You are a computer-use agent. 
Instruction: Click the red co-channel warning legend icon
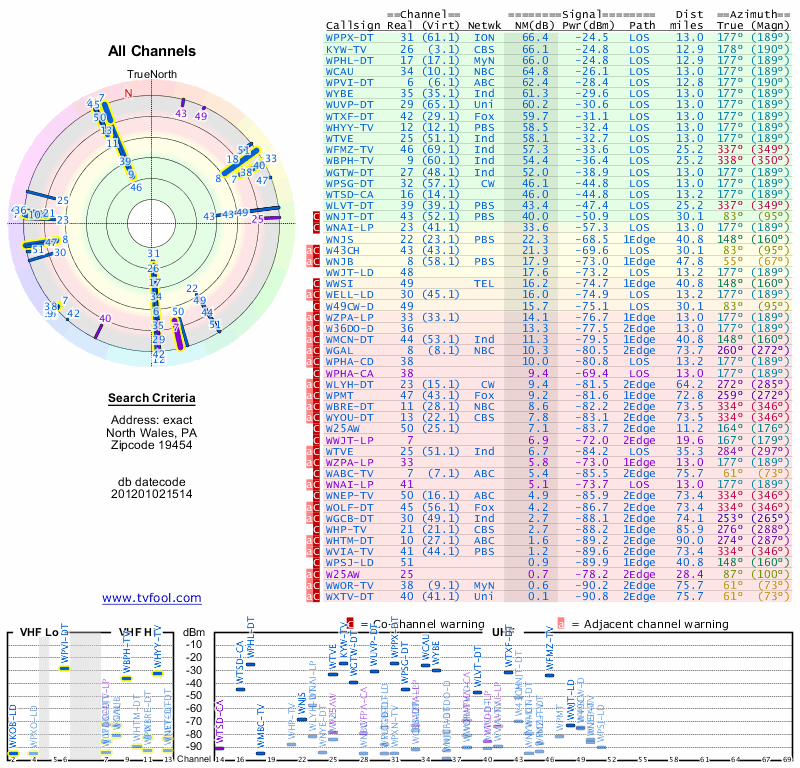tap(350, 623)
